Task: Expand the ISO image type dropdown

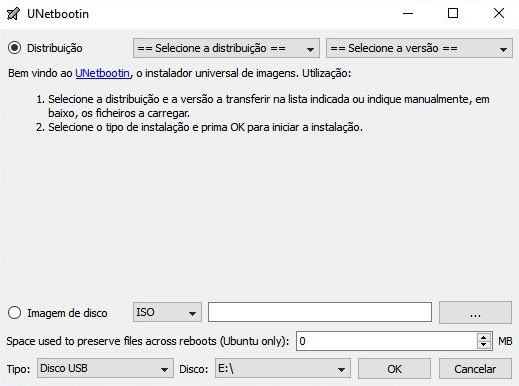Action: pyautogui.click(x=167, y=312)
